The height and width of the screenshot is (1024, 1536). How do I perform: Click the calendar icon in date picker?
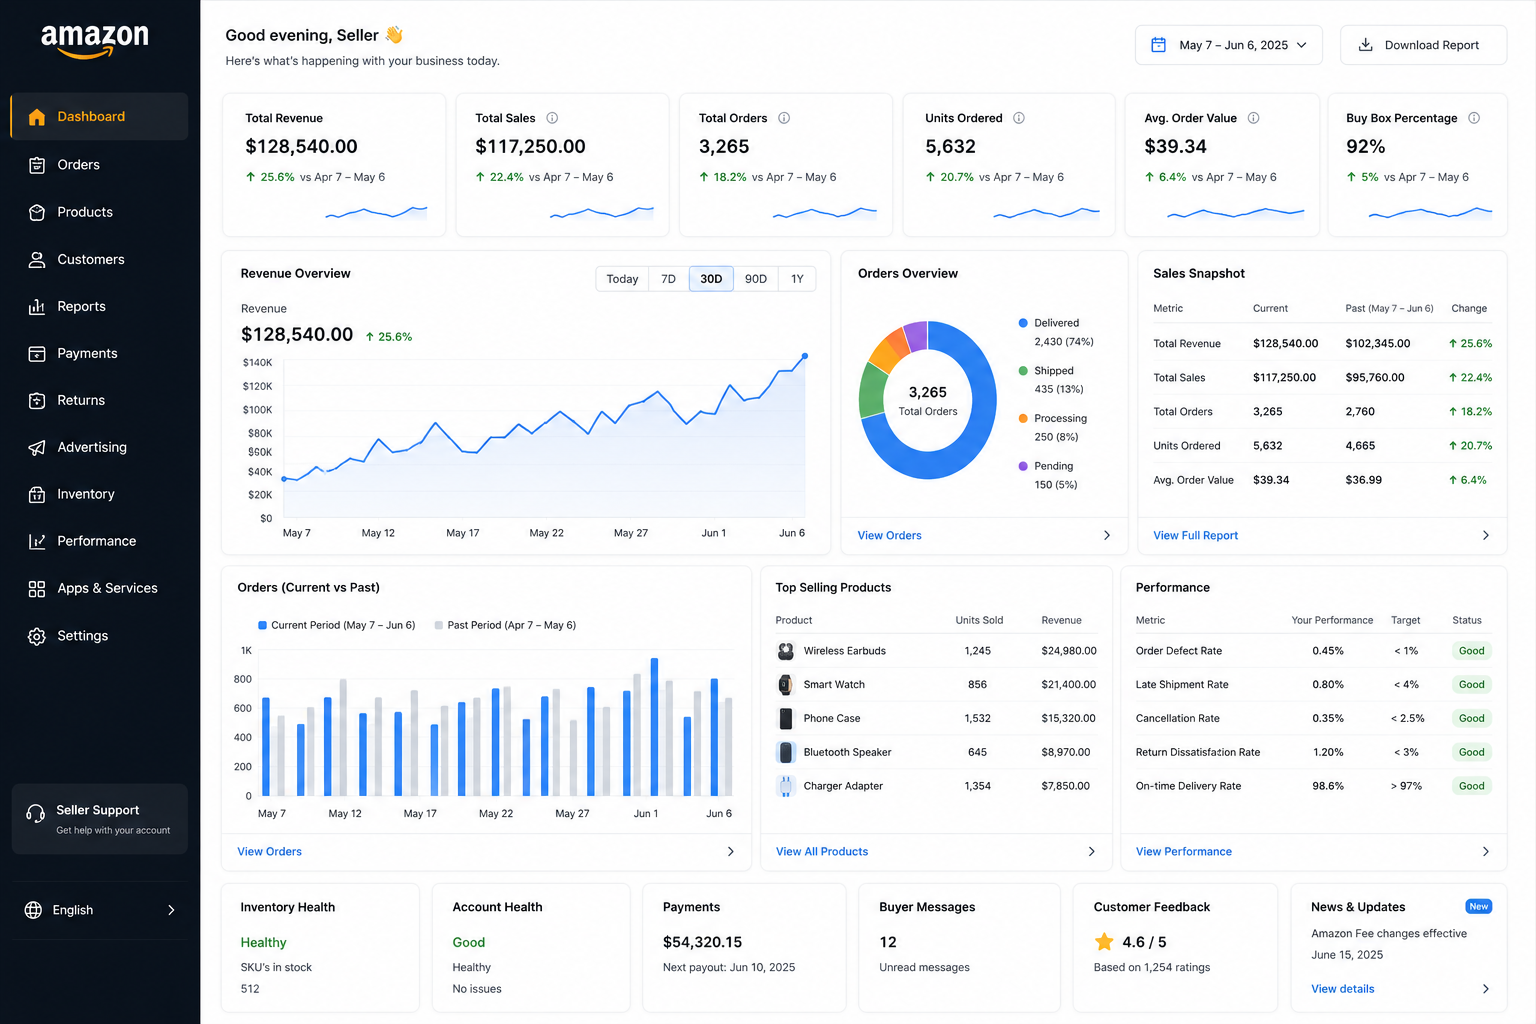(1159, 45)
